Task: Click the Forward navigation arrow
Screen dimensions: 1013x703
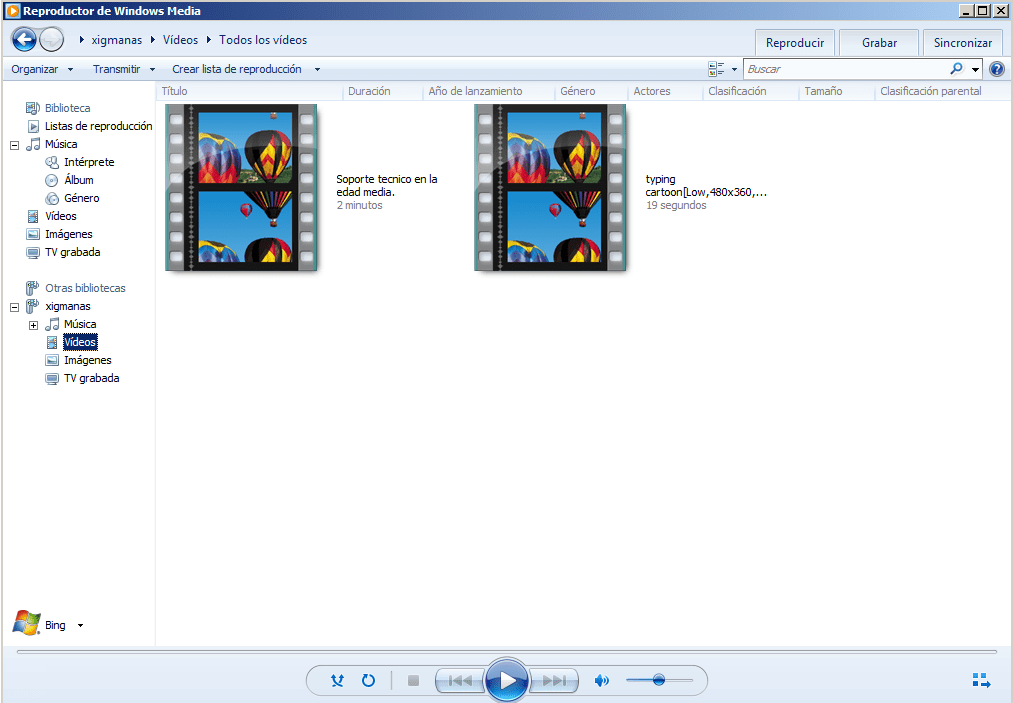Action: 52,39
